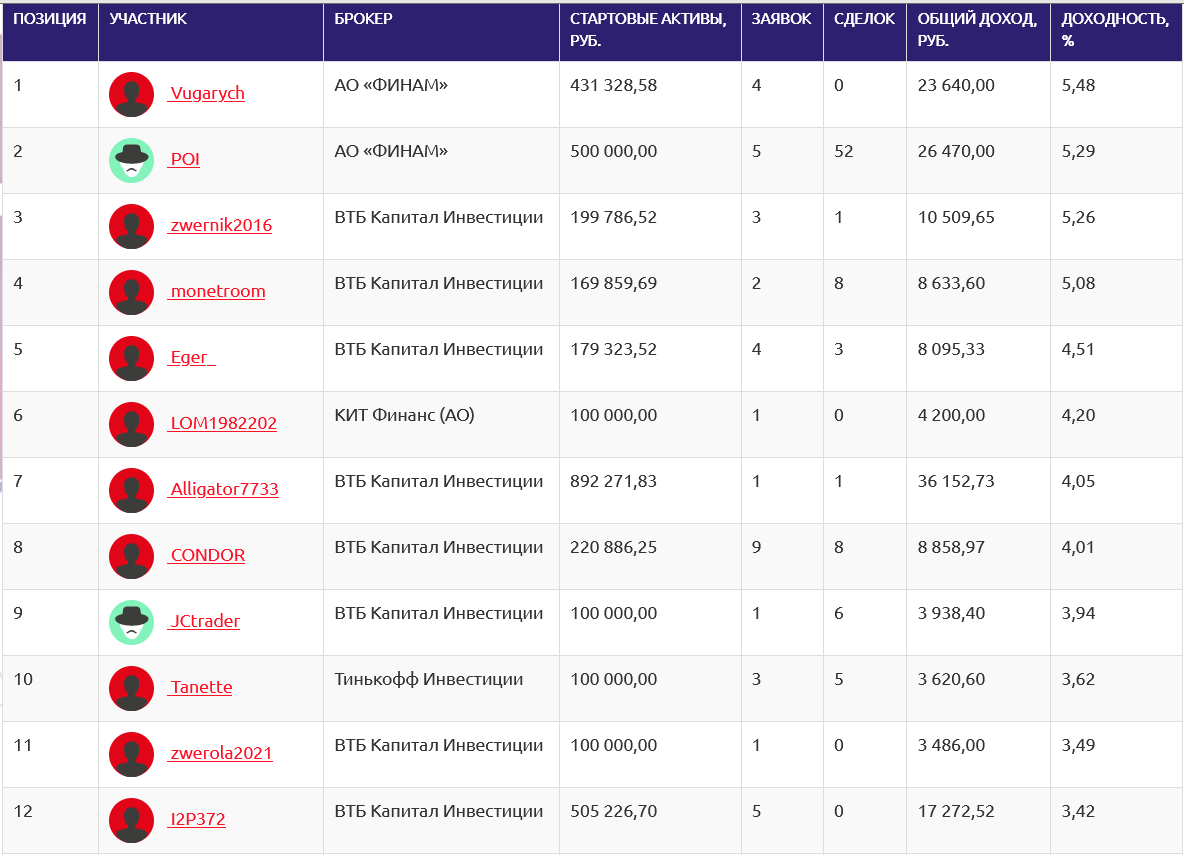
Task: Click the Позиция column header
Action: pos(50,19)
